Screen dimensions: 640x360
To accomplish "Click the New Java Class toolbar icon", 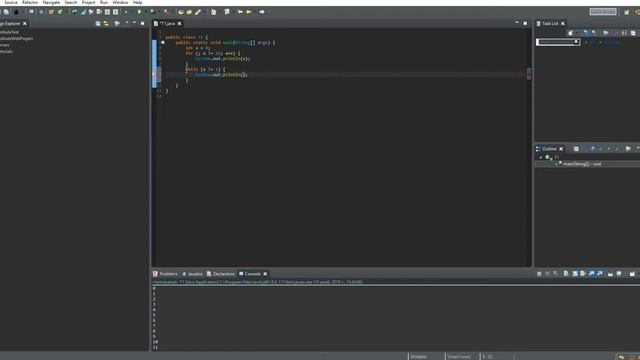I will click(x=60, y=12).
